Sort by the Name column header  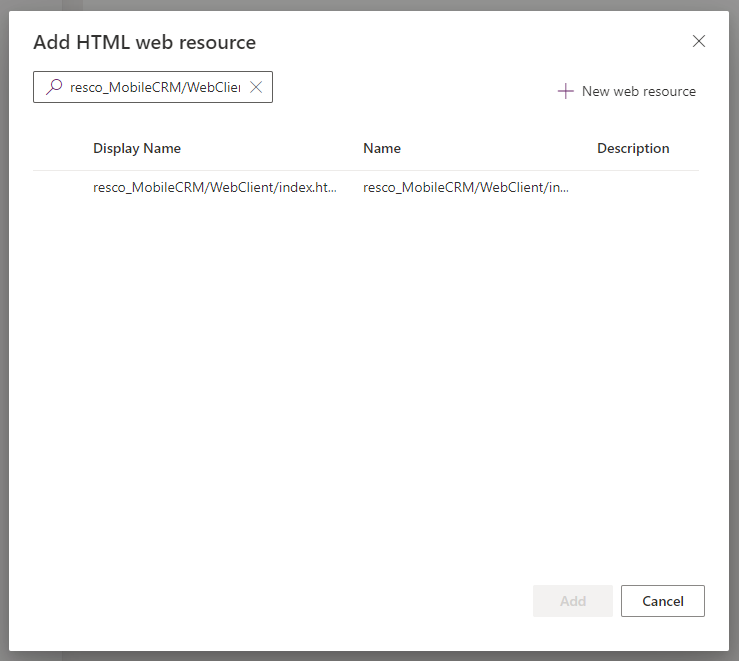382,148
